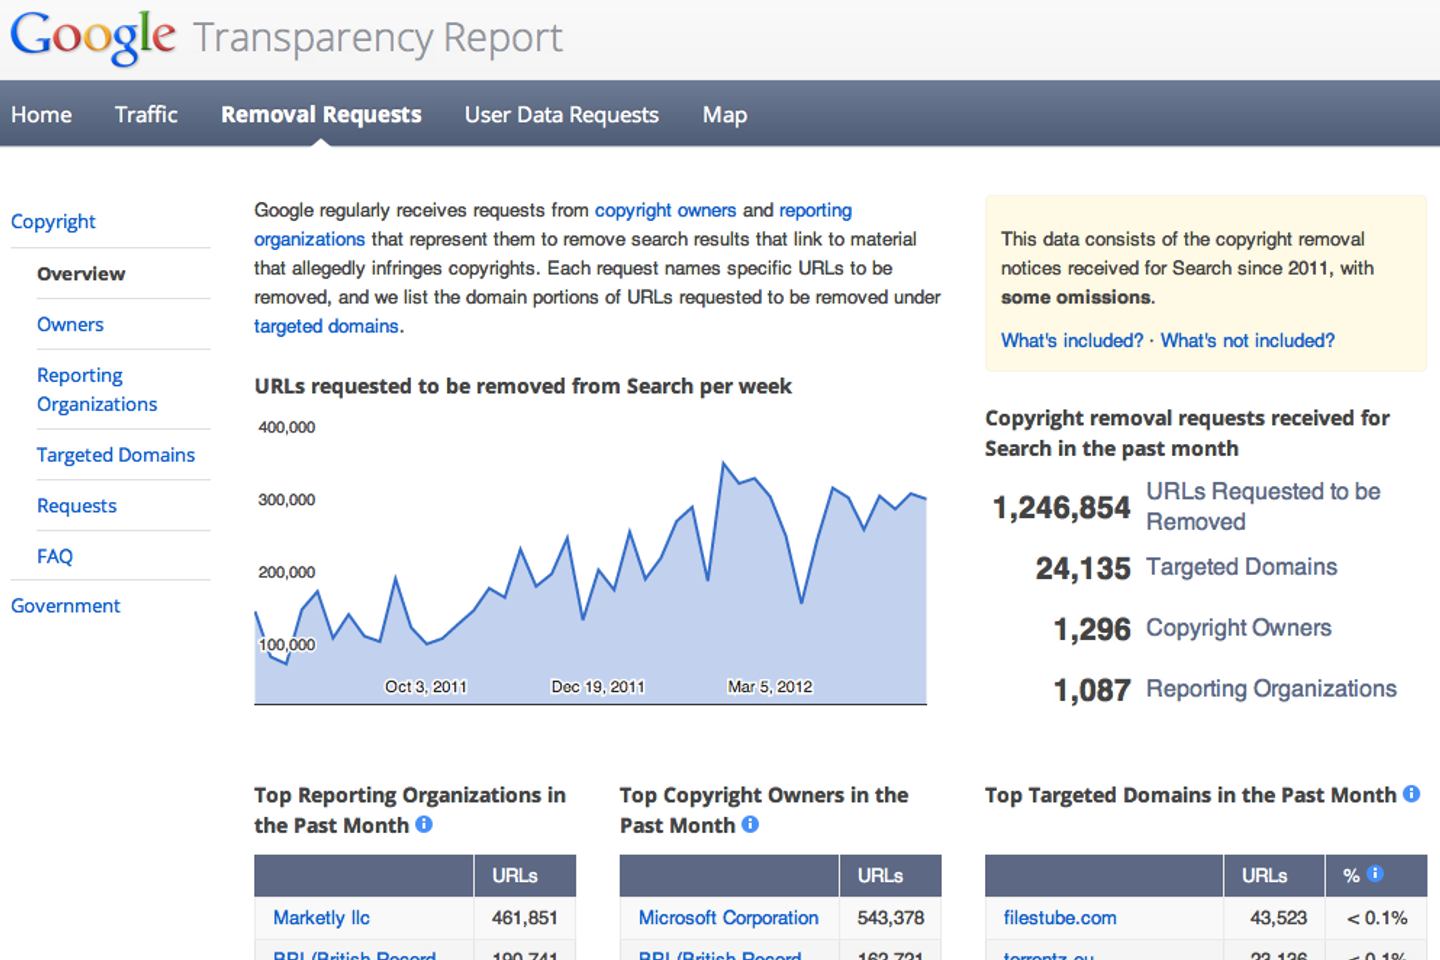Expand the Government sidebar section
Screen dimensions: 1440x960
point(65,605)
